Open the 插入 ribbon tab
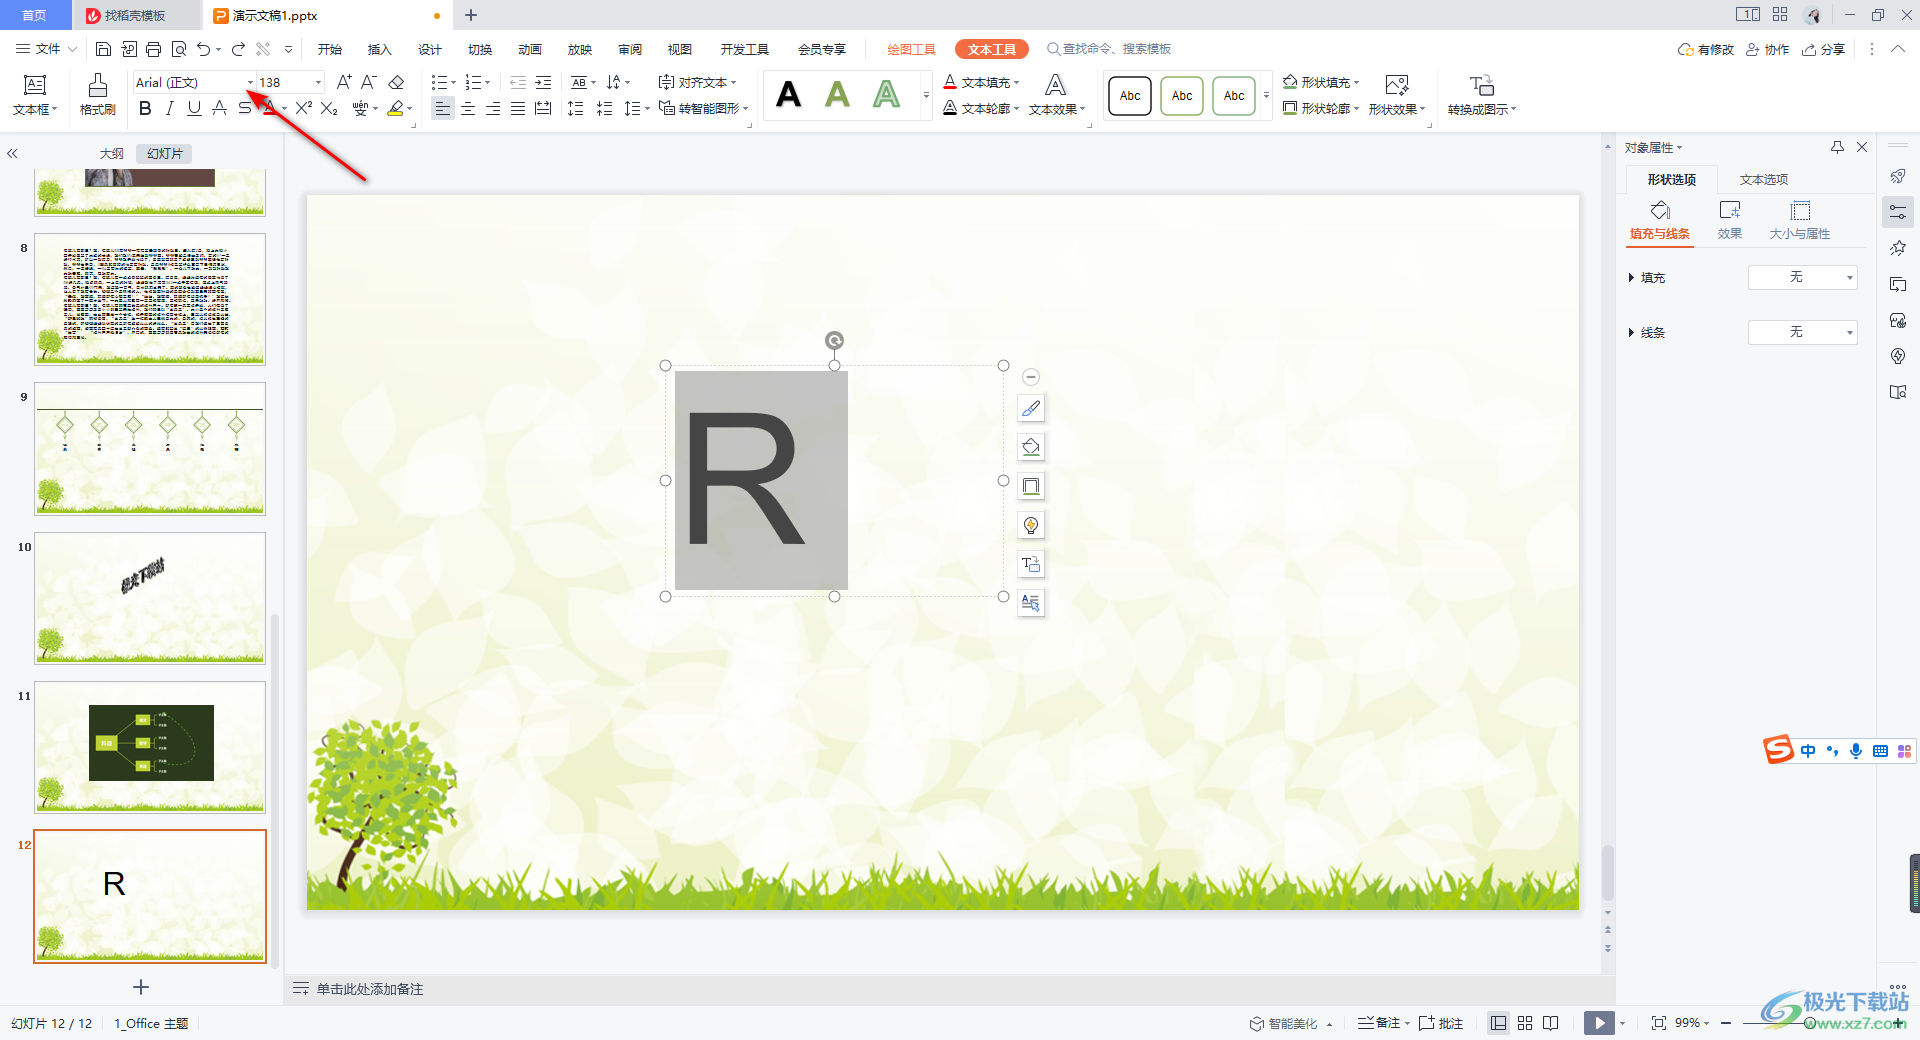 click(x=380, y=49)
